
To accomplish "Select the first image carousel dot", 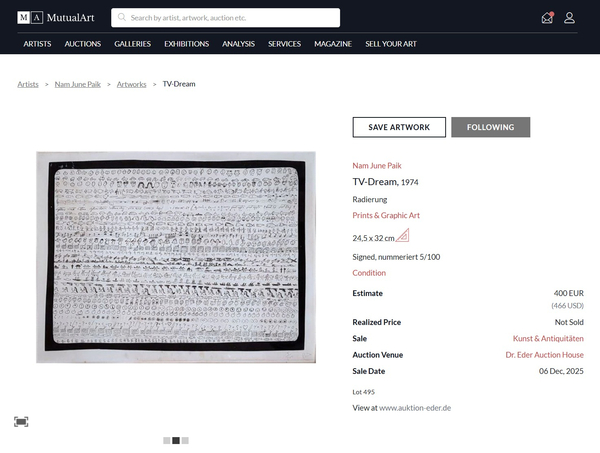I will (167, 440).
